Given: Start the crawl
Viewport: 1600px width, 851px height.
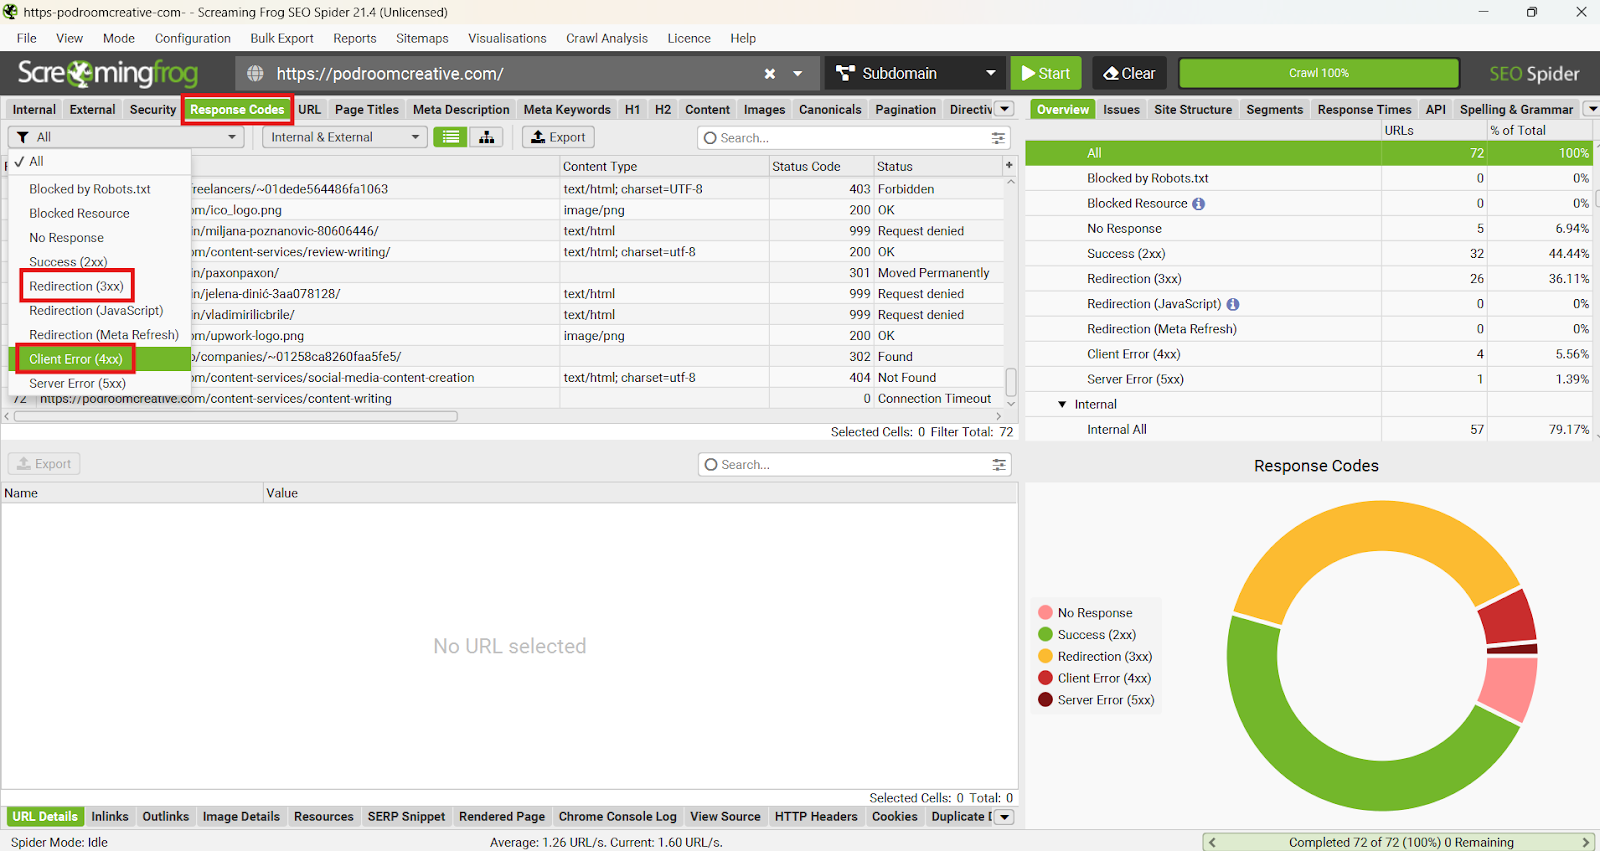Looking at the screenshot, I should [1046, 73].
